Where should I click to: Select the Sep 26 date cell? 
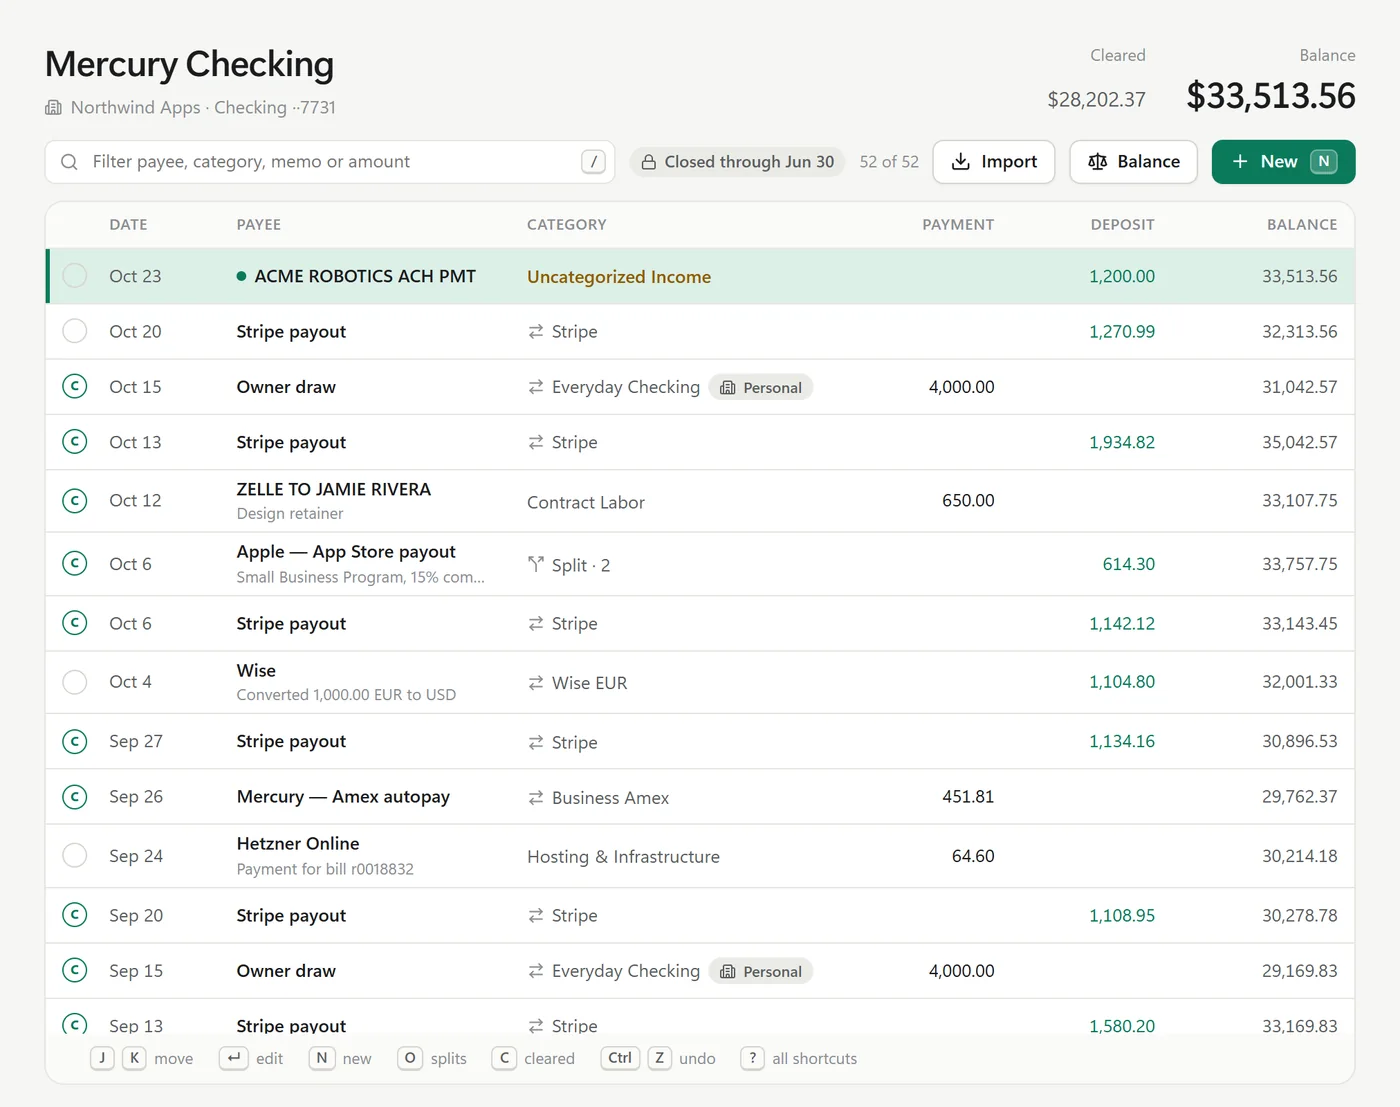pos(136,797)
